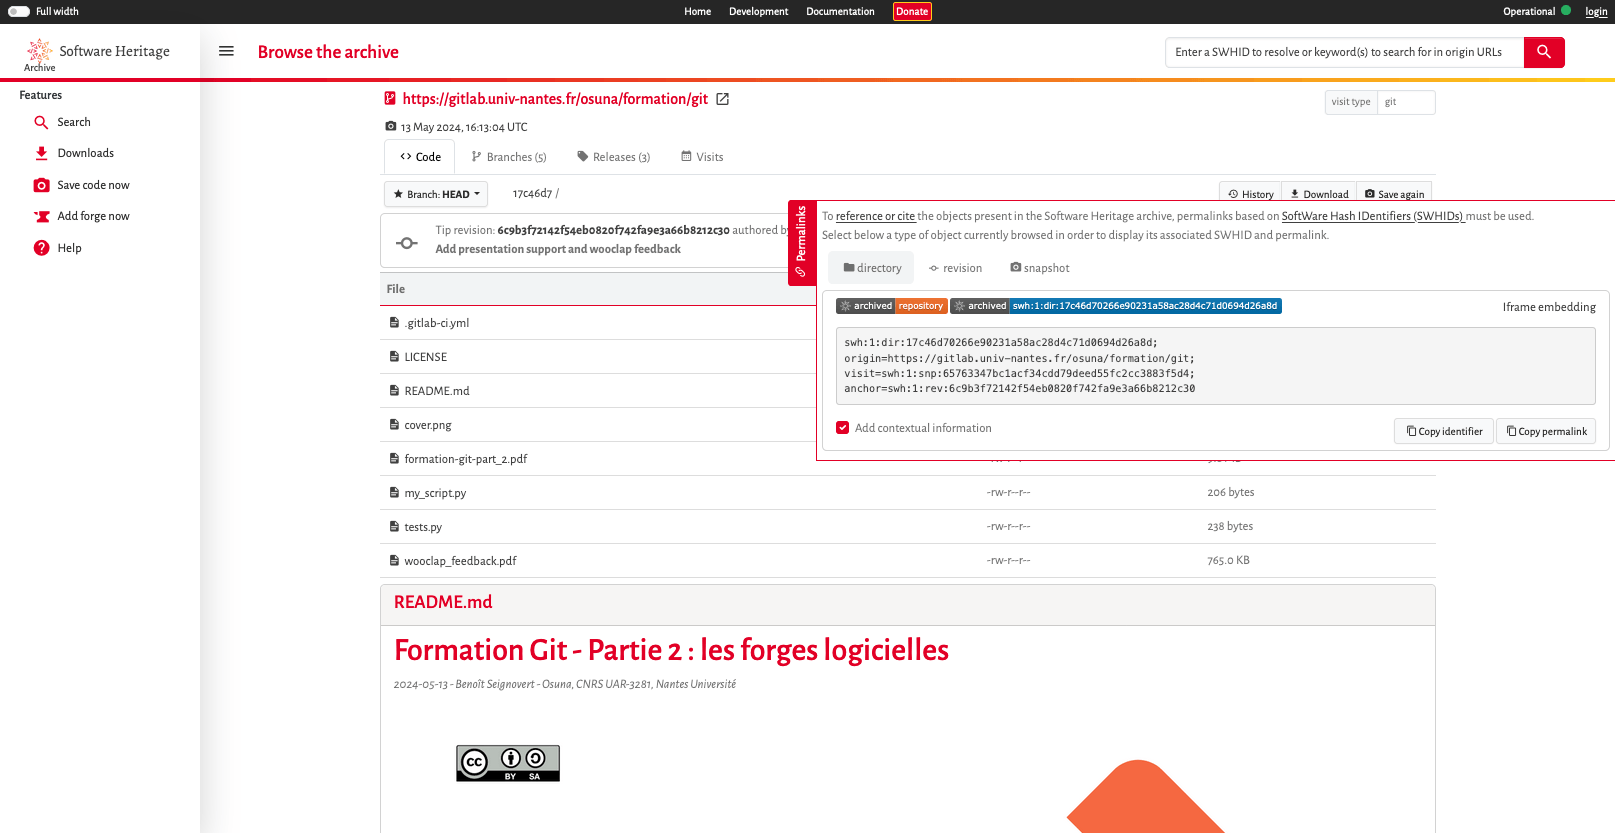Viewport: 1616px width, 833px height.
Task: Open the README.md file link
Action: [x=437, y=391]
